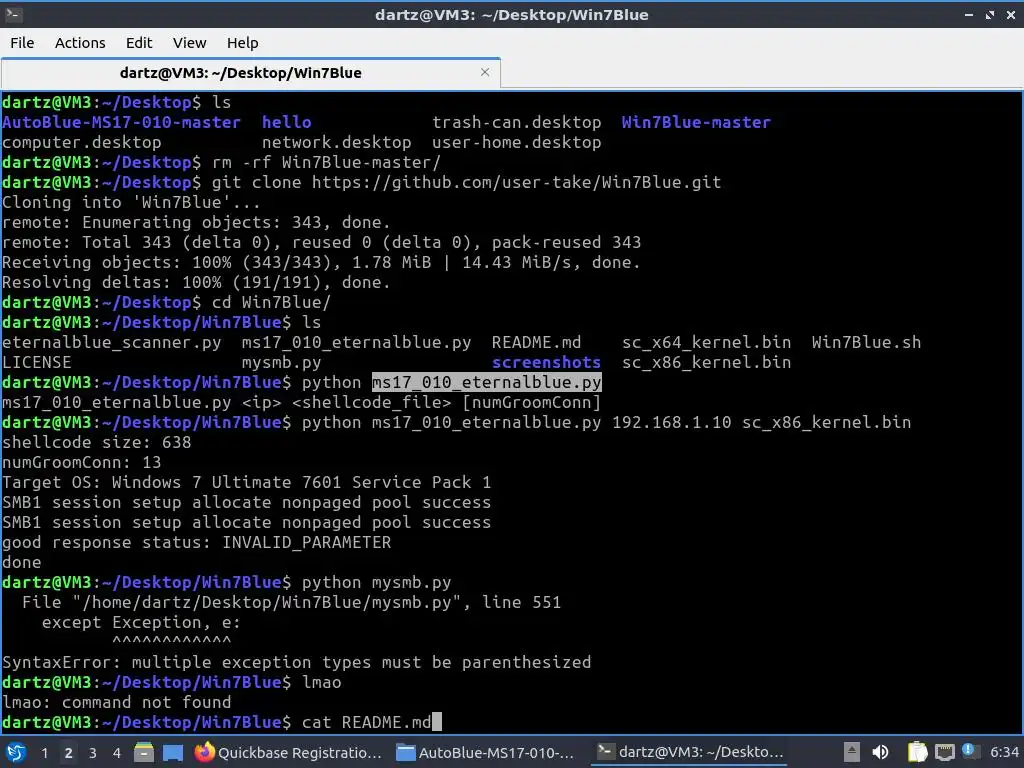The width and height of the screenshot is (1024, 768).
Task: Open the Actions menu
Action: [80, 42]
